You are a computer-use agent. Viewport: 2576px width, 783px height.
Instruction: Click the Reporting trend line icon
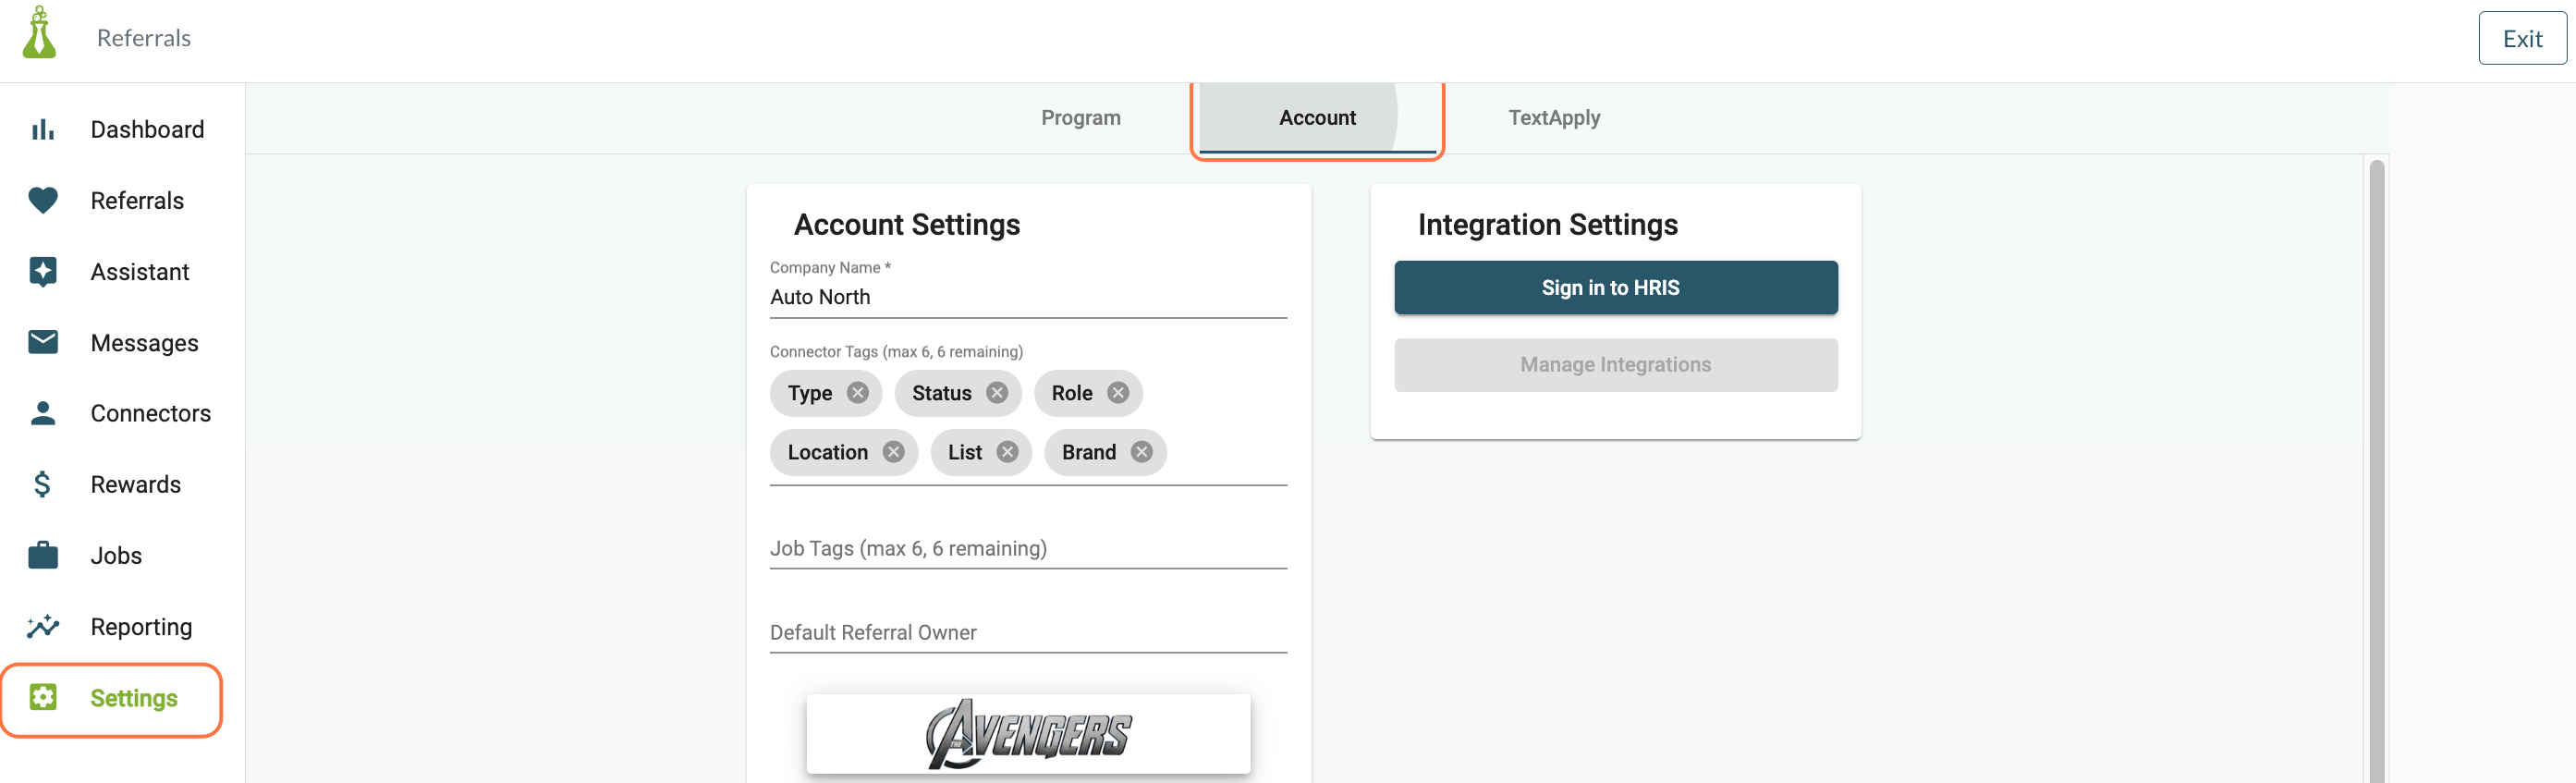click(43, 627)
